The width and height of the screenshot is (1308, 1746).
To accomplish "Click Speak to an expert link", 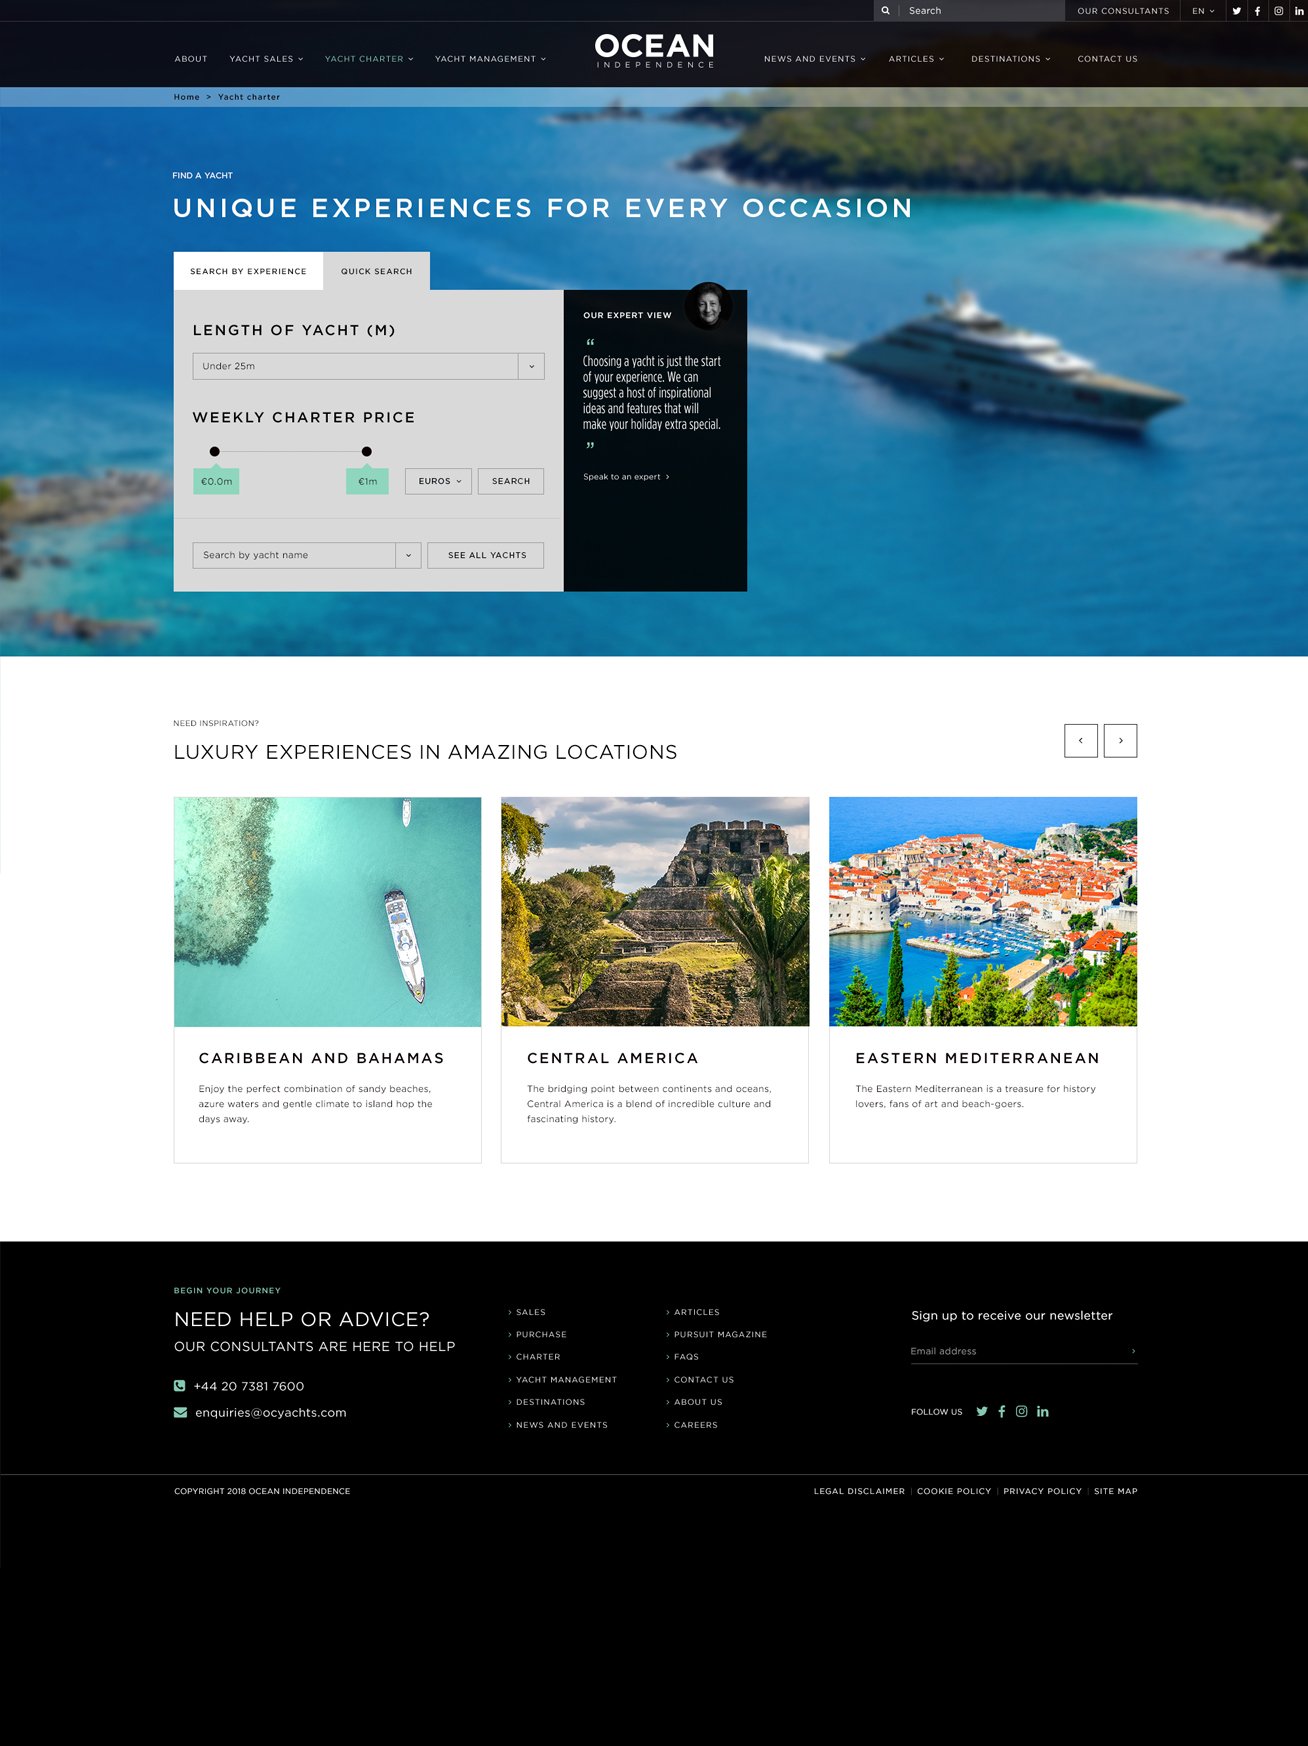I will pos(626,477).
